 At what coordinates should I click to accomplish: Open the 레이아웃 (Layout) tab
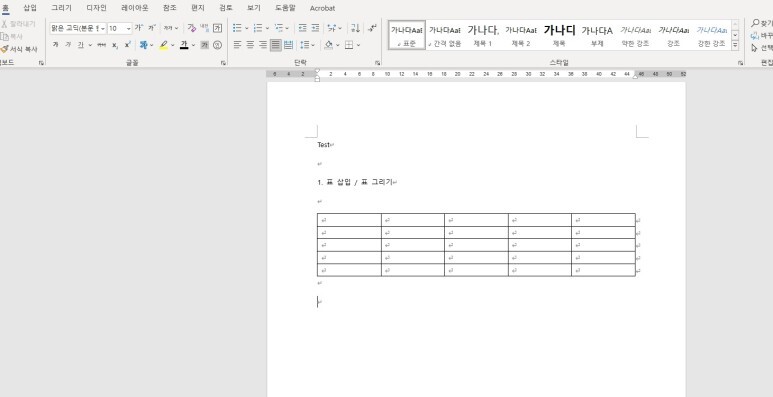pos(135,8)
